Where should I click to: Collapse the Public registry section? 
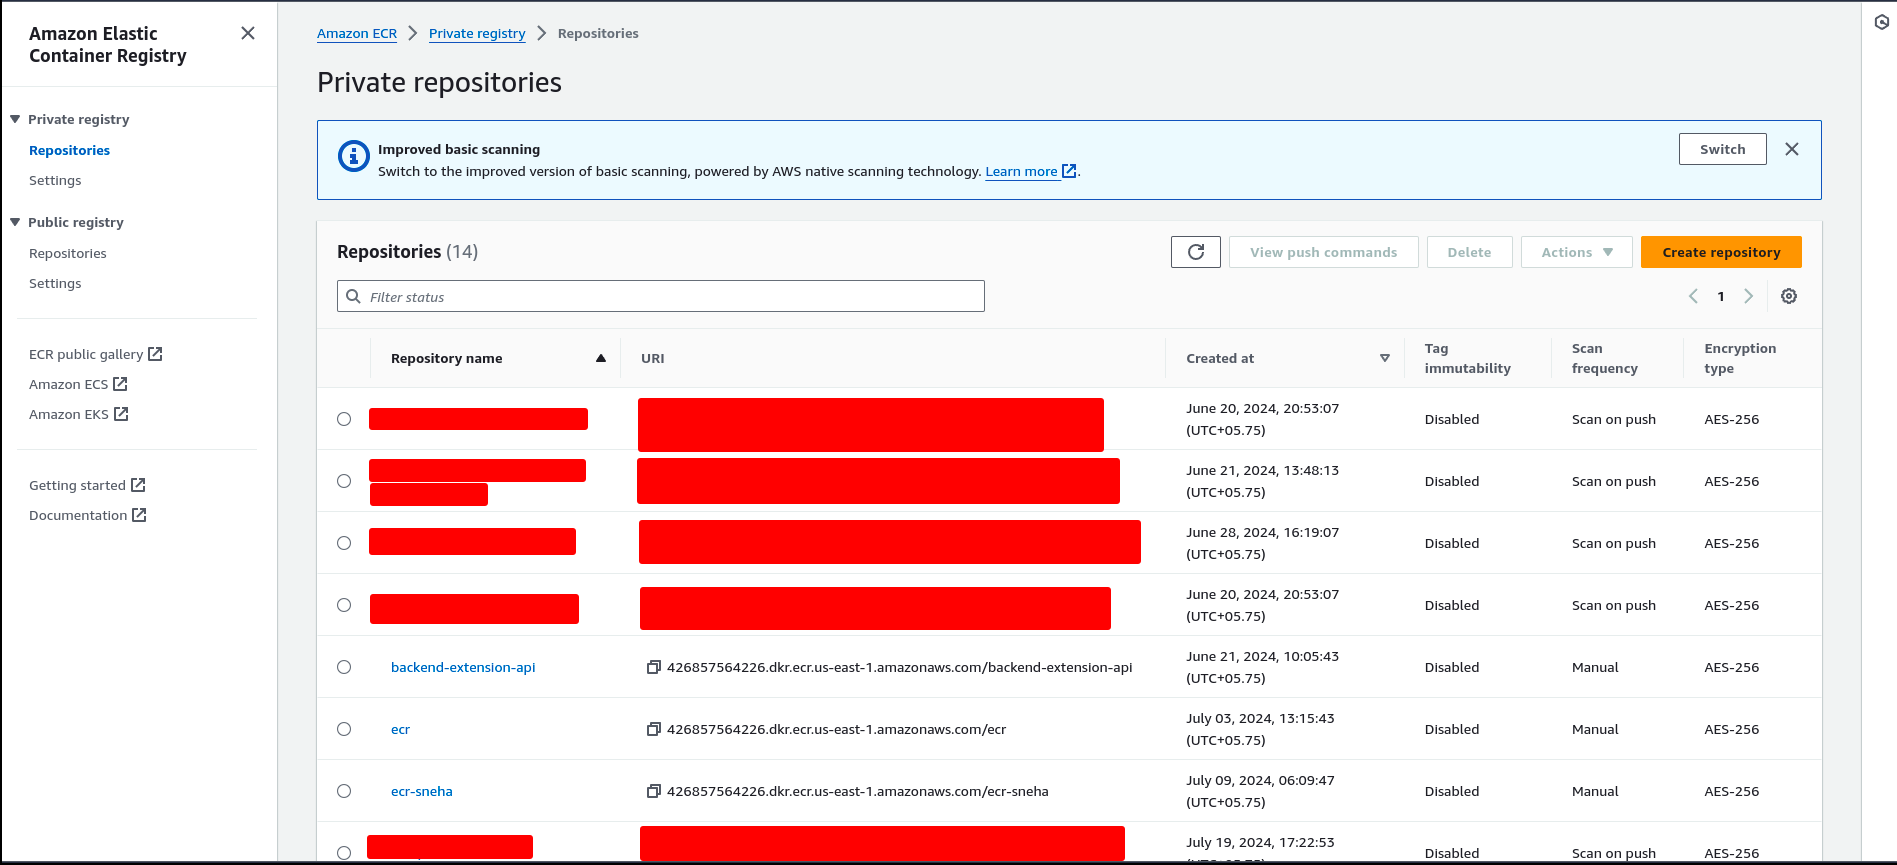point(15,222)
